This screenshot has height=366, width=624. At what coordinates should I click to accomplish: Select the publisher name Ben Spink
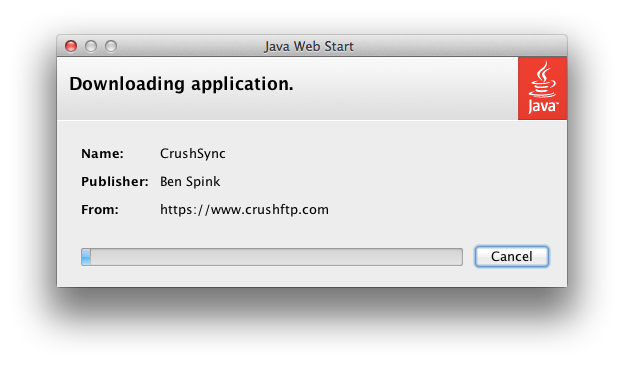pos(190,181)
